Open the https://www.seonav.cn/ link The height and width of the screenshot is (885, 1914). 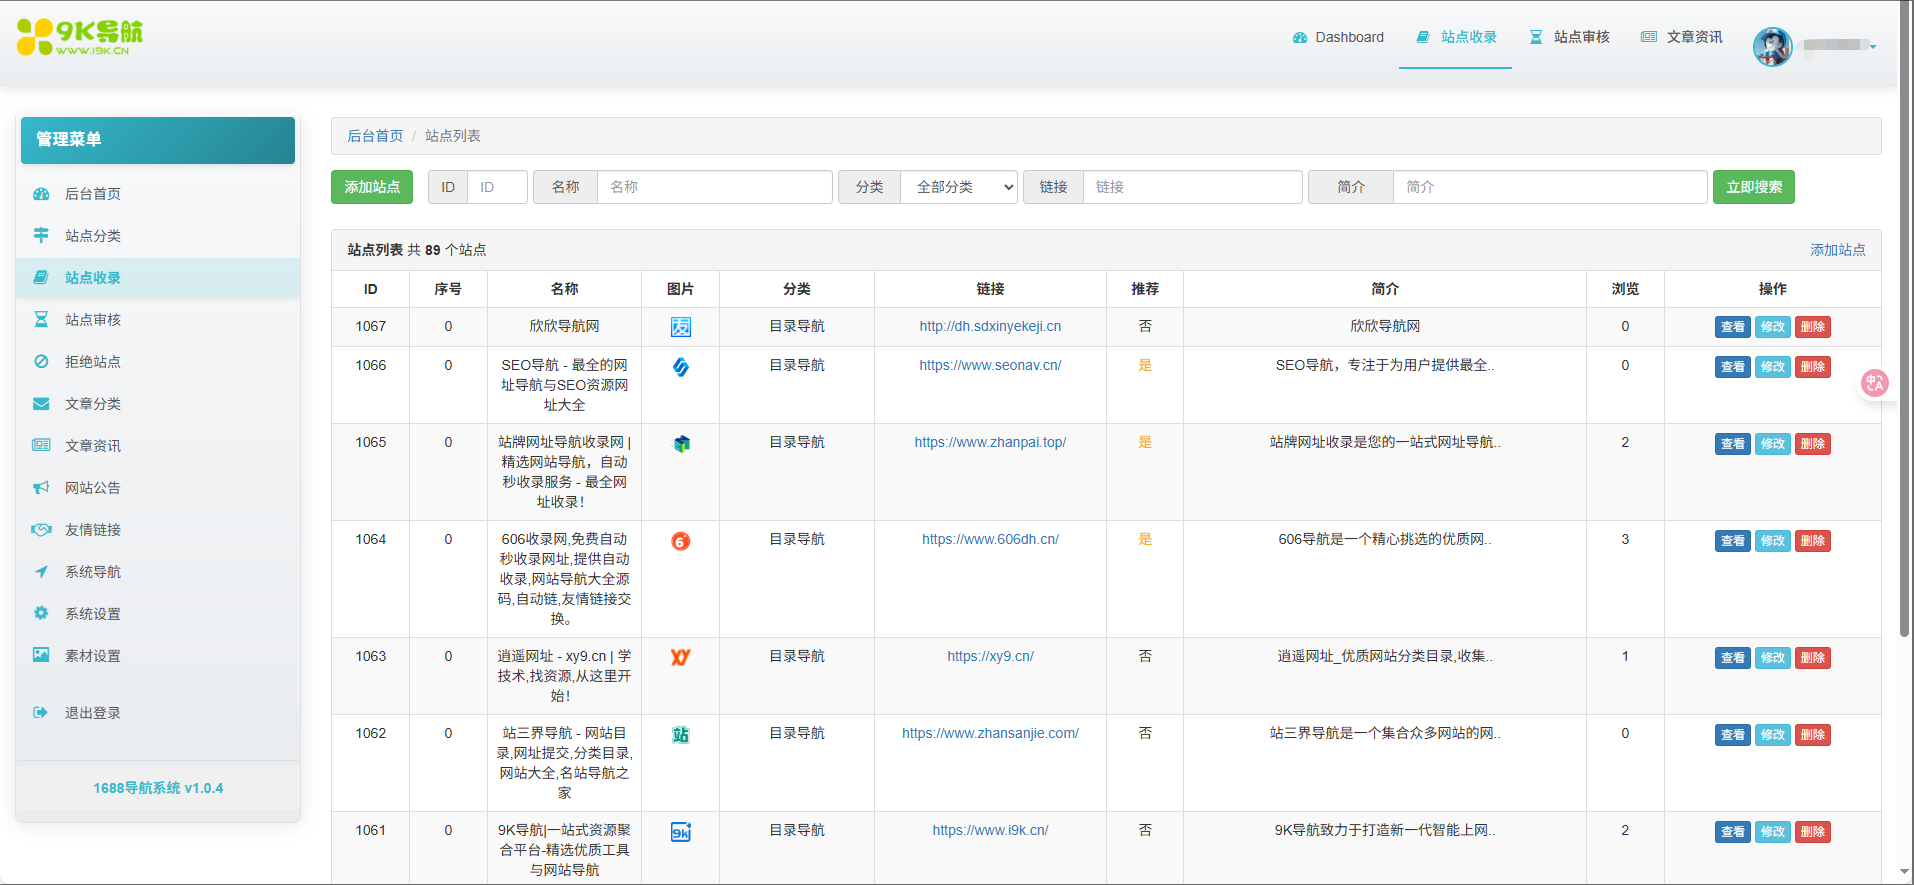(990, 365)
